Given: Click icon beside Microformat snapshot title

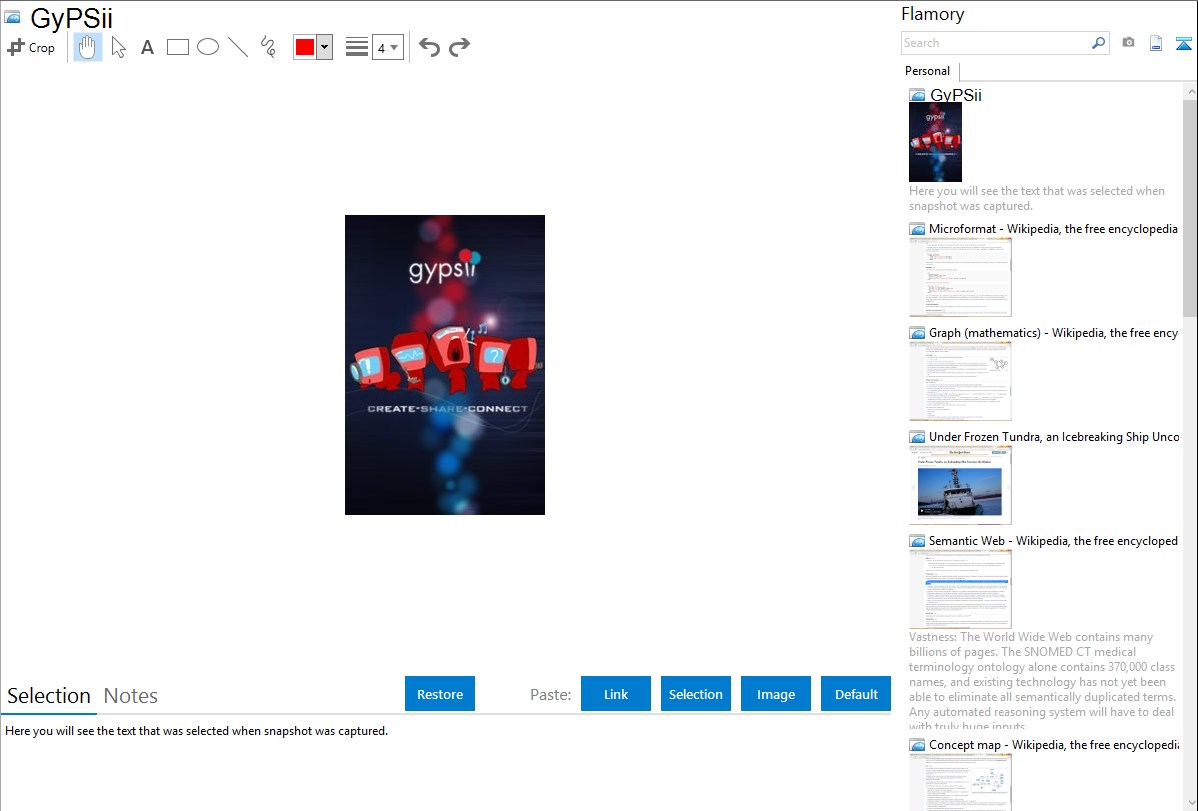Looking at the screenshot, I should (x=917, y=229).
